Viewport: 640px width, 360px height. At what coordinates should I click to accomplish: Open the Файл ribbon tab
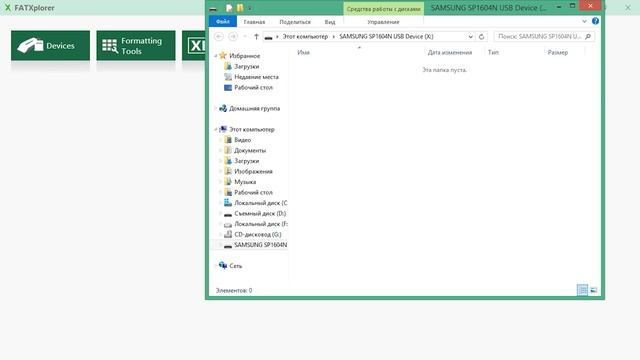(223, 22)
